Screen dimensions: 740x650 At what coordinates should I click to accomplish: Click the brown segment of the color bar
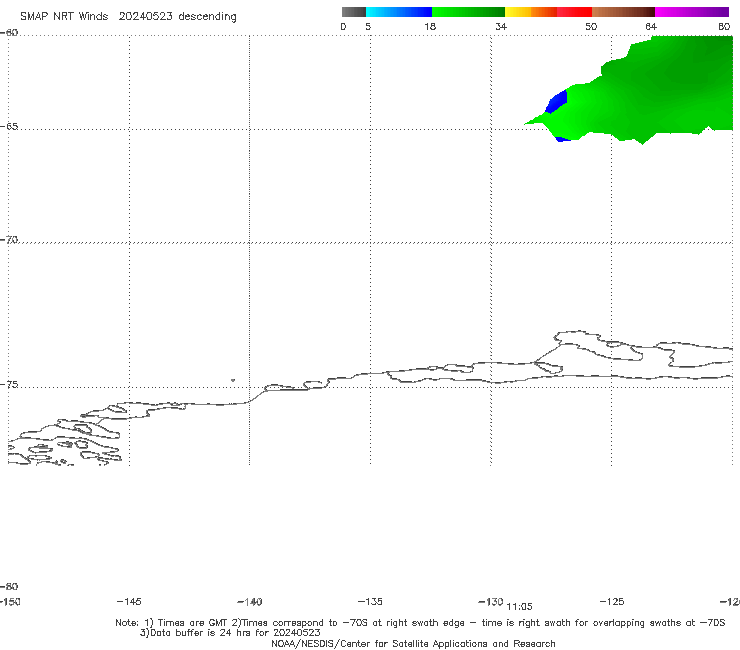[x=623, y=12]
